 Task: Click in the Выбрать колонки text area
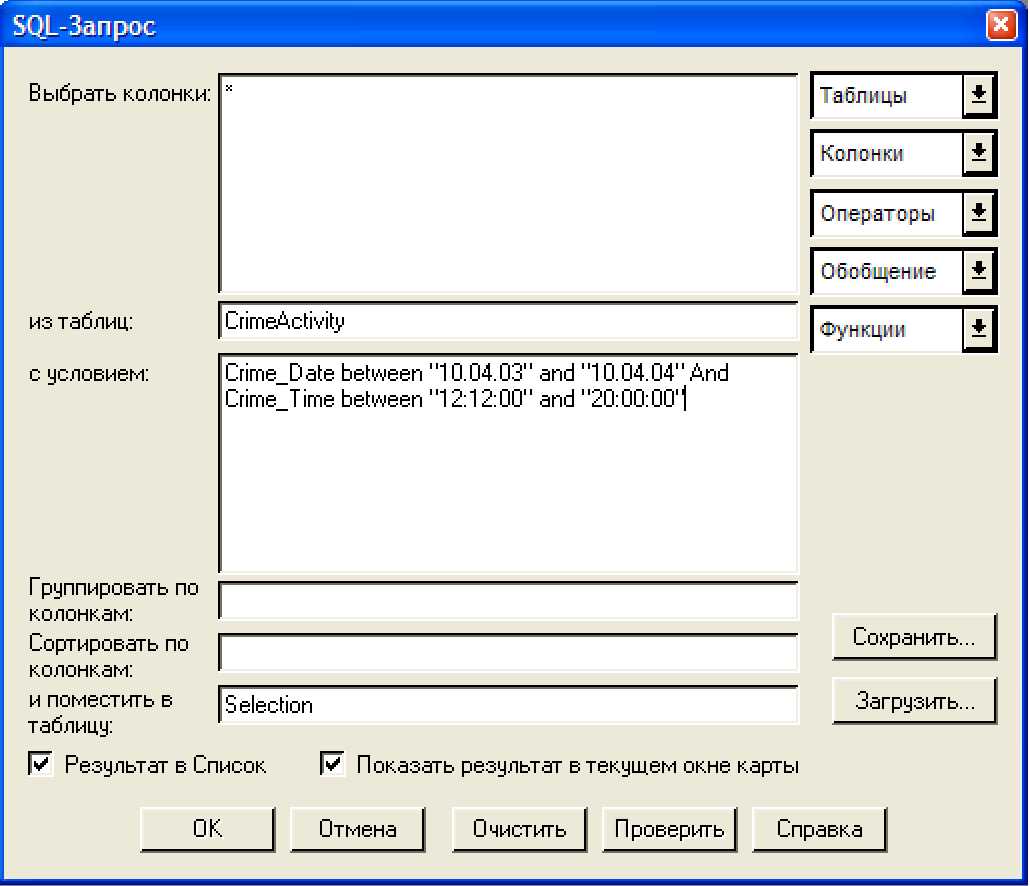point(507,183)
